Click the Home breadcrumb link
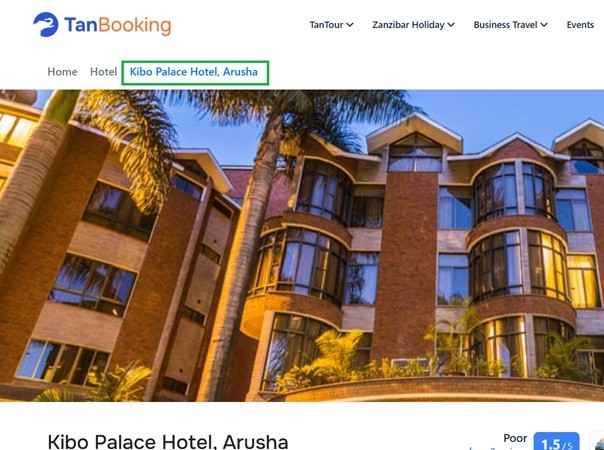The image size is (604, 450). click(62, 72)
